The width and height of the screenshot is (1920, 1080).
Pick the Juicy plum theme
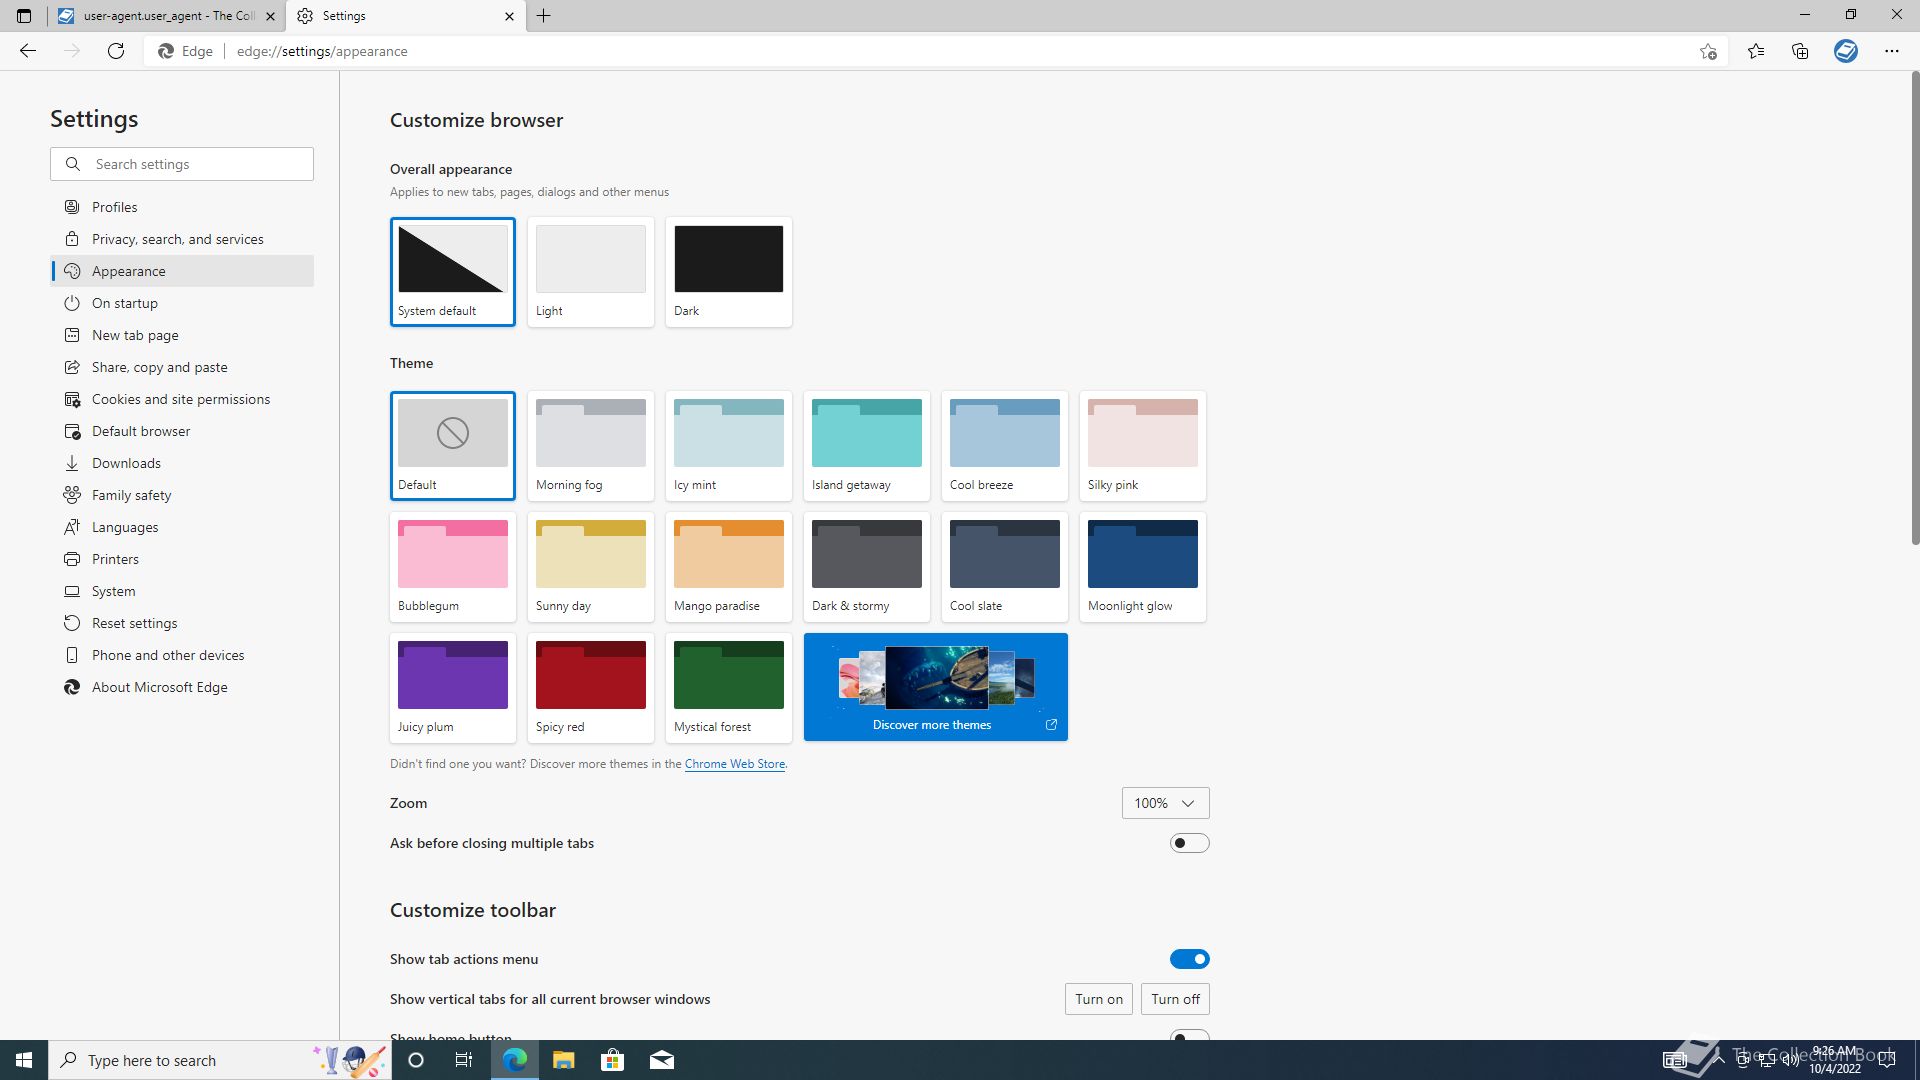(x=453, y=688)
